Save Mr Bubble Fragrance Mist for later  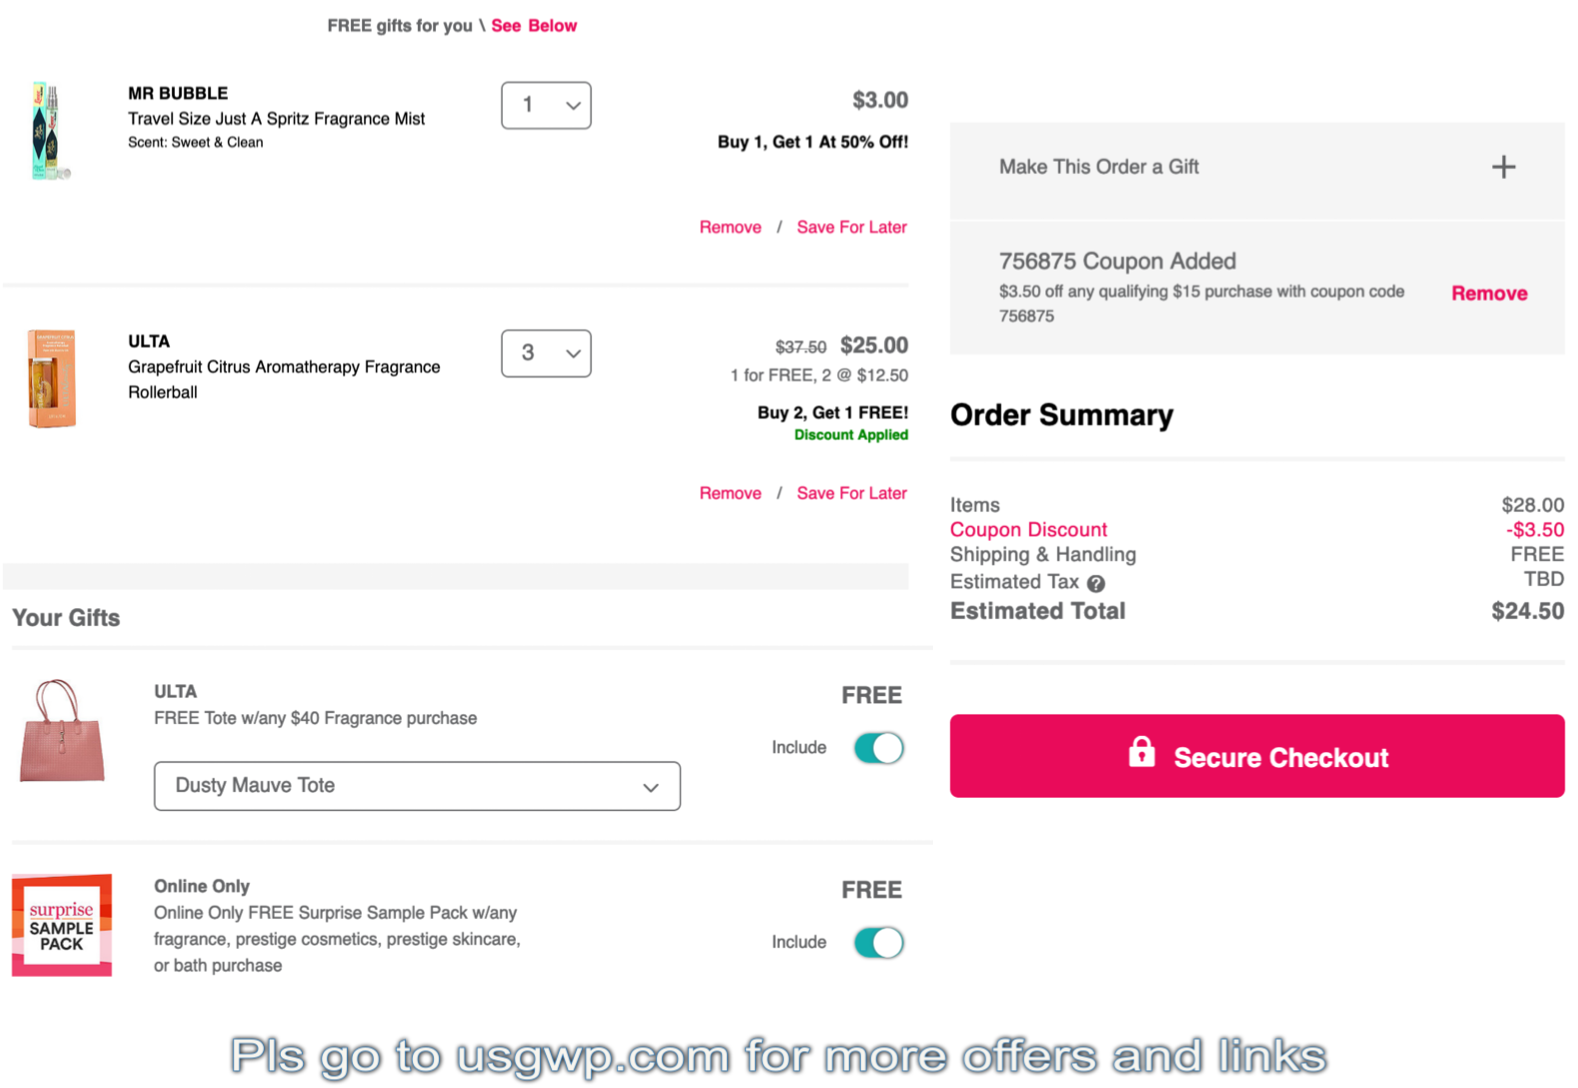(x=852, y=227)
